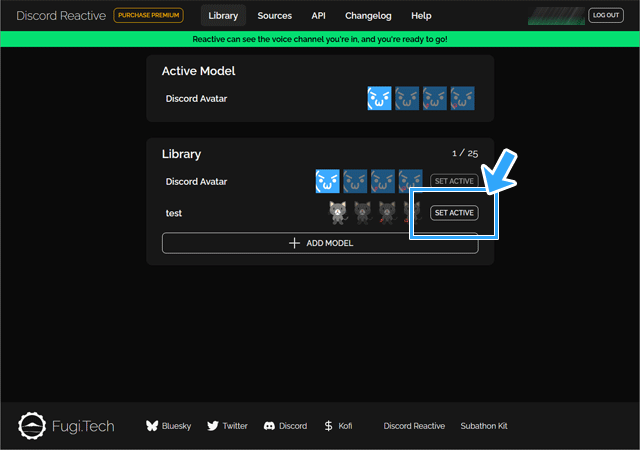Screen dimensions: 640x450
Task: Click the Fugi.Tech gear logo
Action: pyautogui.click(x=34, y=426)
